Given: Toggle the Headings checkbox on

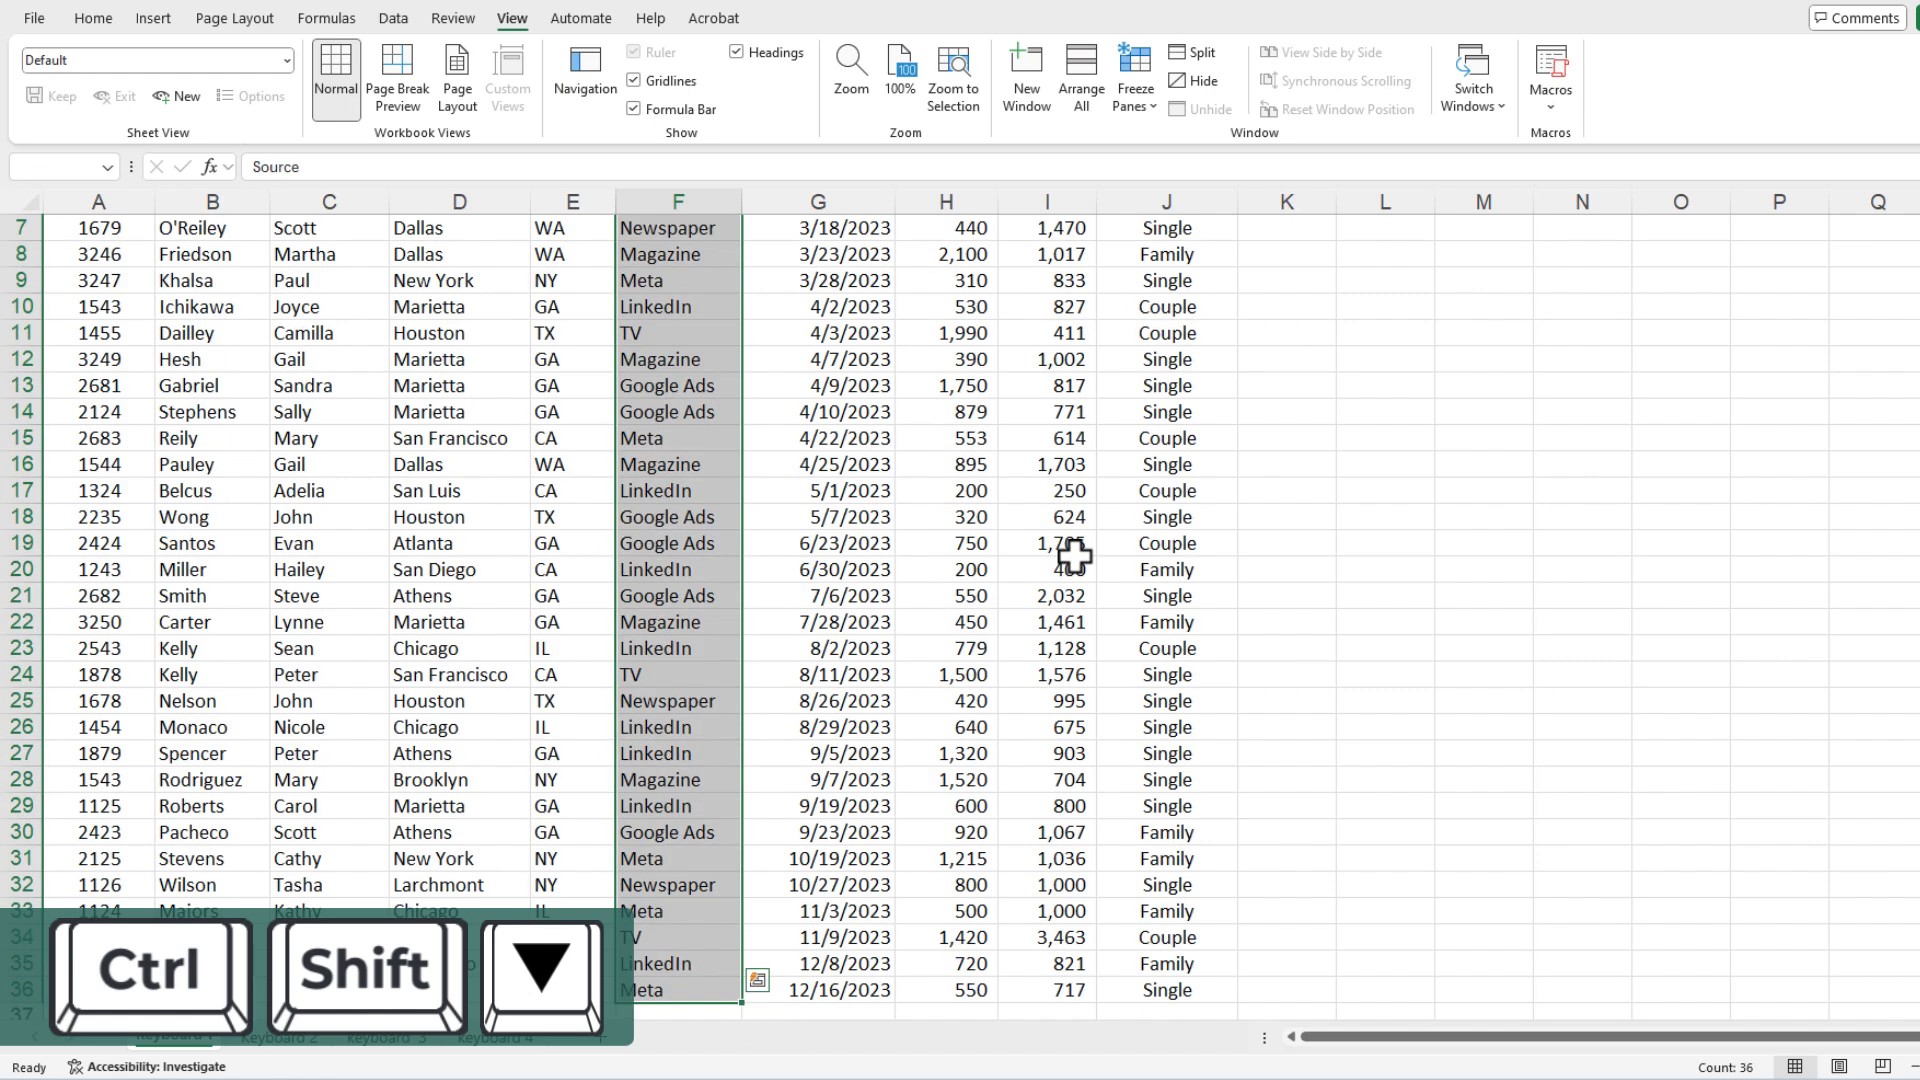Looking at the screenshot, I should pos(736,50).
